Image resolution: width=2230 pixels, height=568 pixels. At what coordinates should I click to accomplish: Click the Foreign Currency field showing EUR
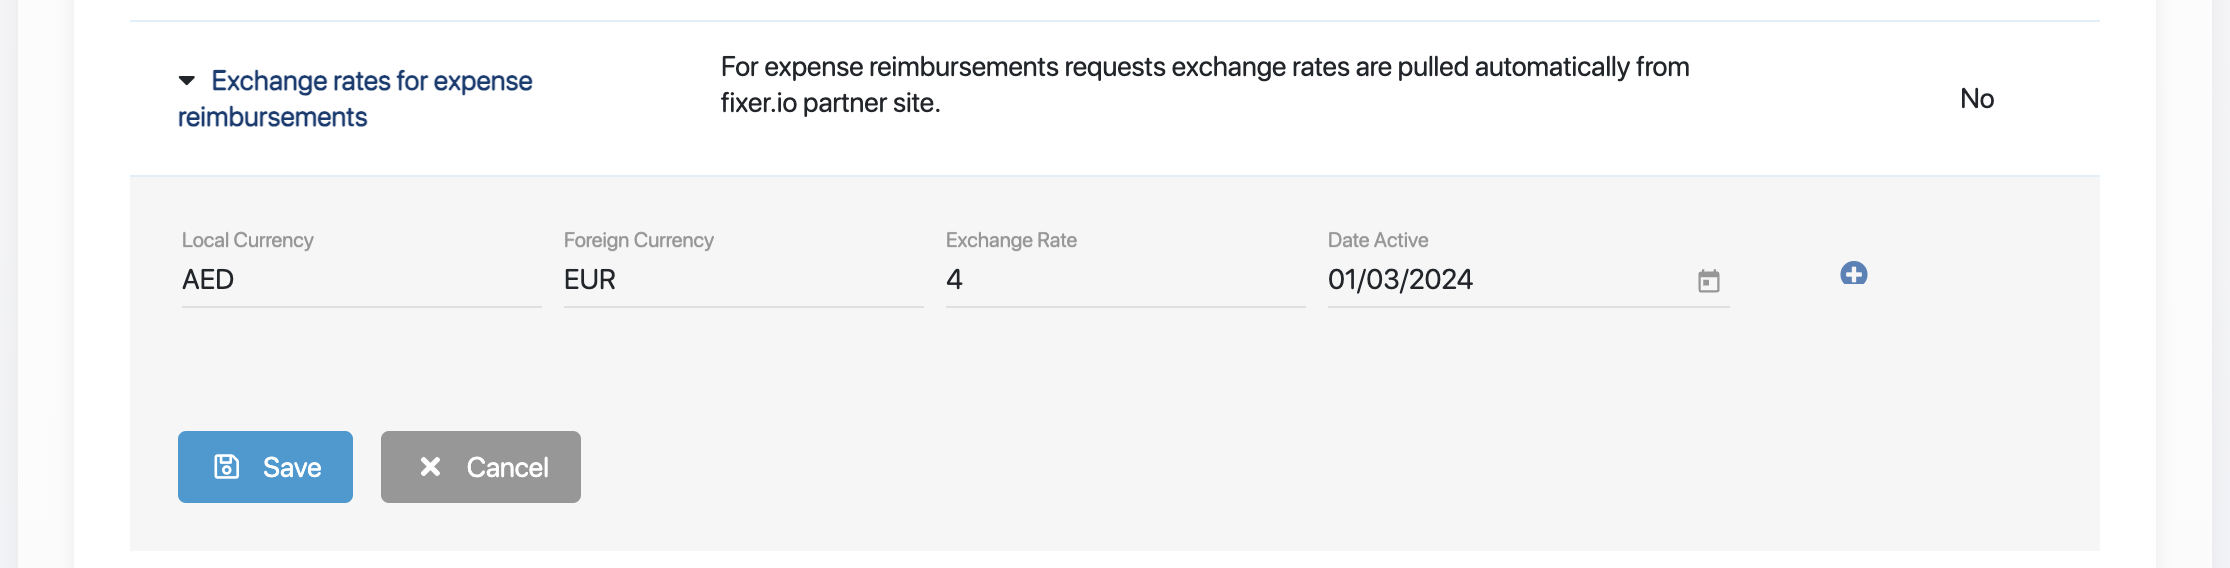(x=742, y=280)
